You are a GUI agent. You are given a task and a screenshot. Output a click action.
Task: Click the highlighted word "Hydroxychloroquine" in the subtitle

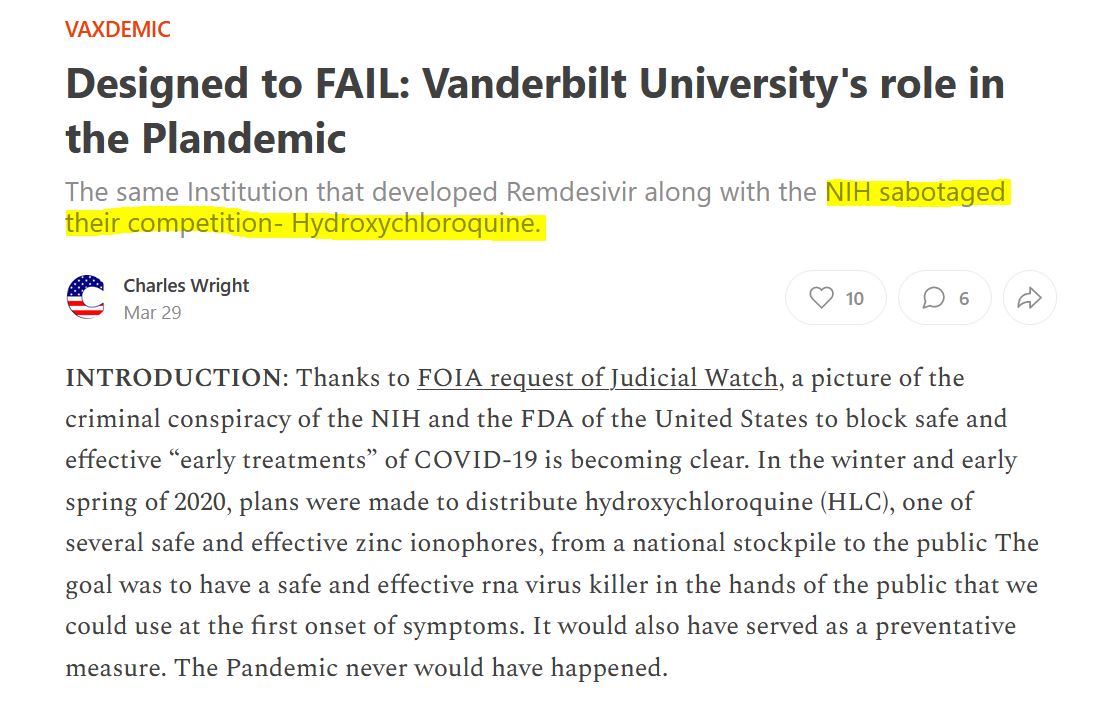click(x=416, y=223)
